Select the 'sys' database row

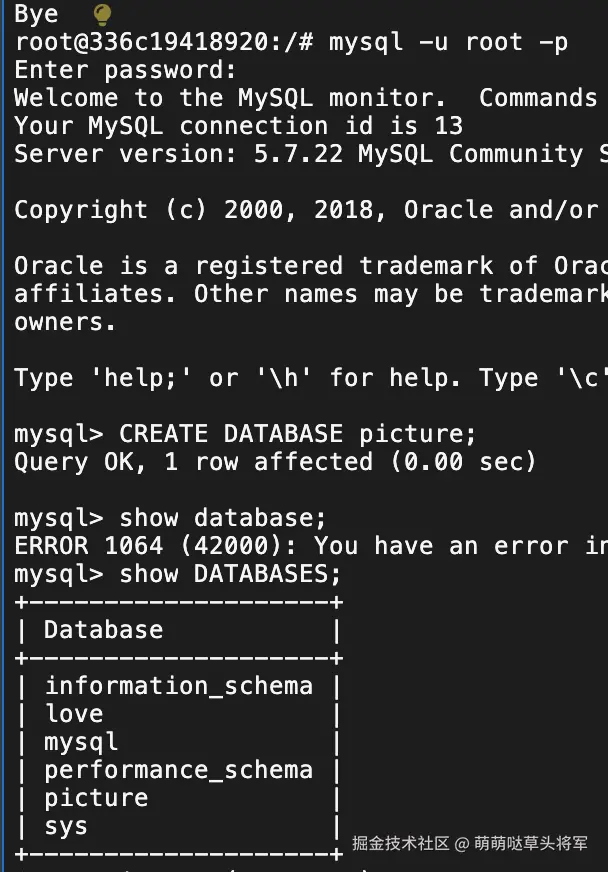[66, 826]
